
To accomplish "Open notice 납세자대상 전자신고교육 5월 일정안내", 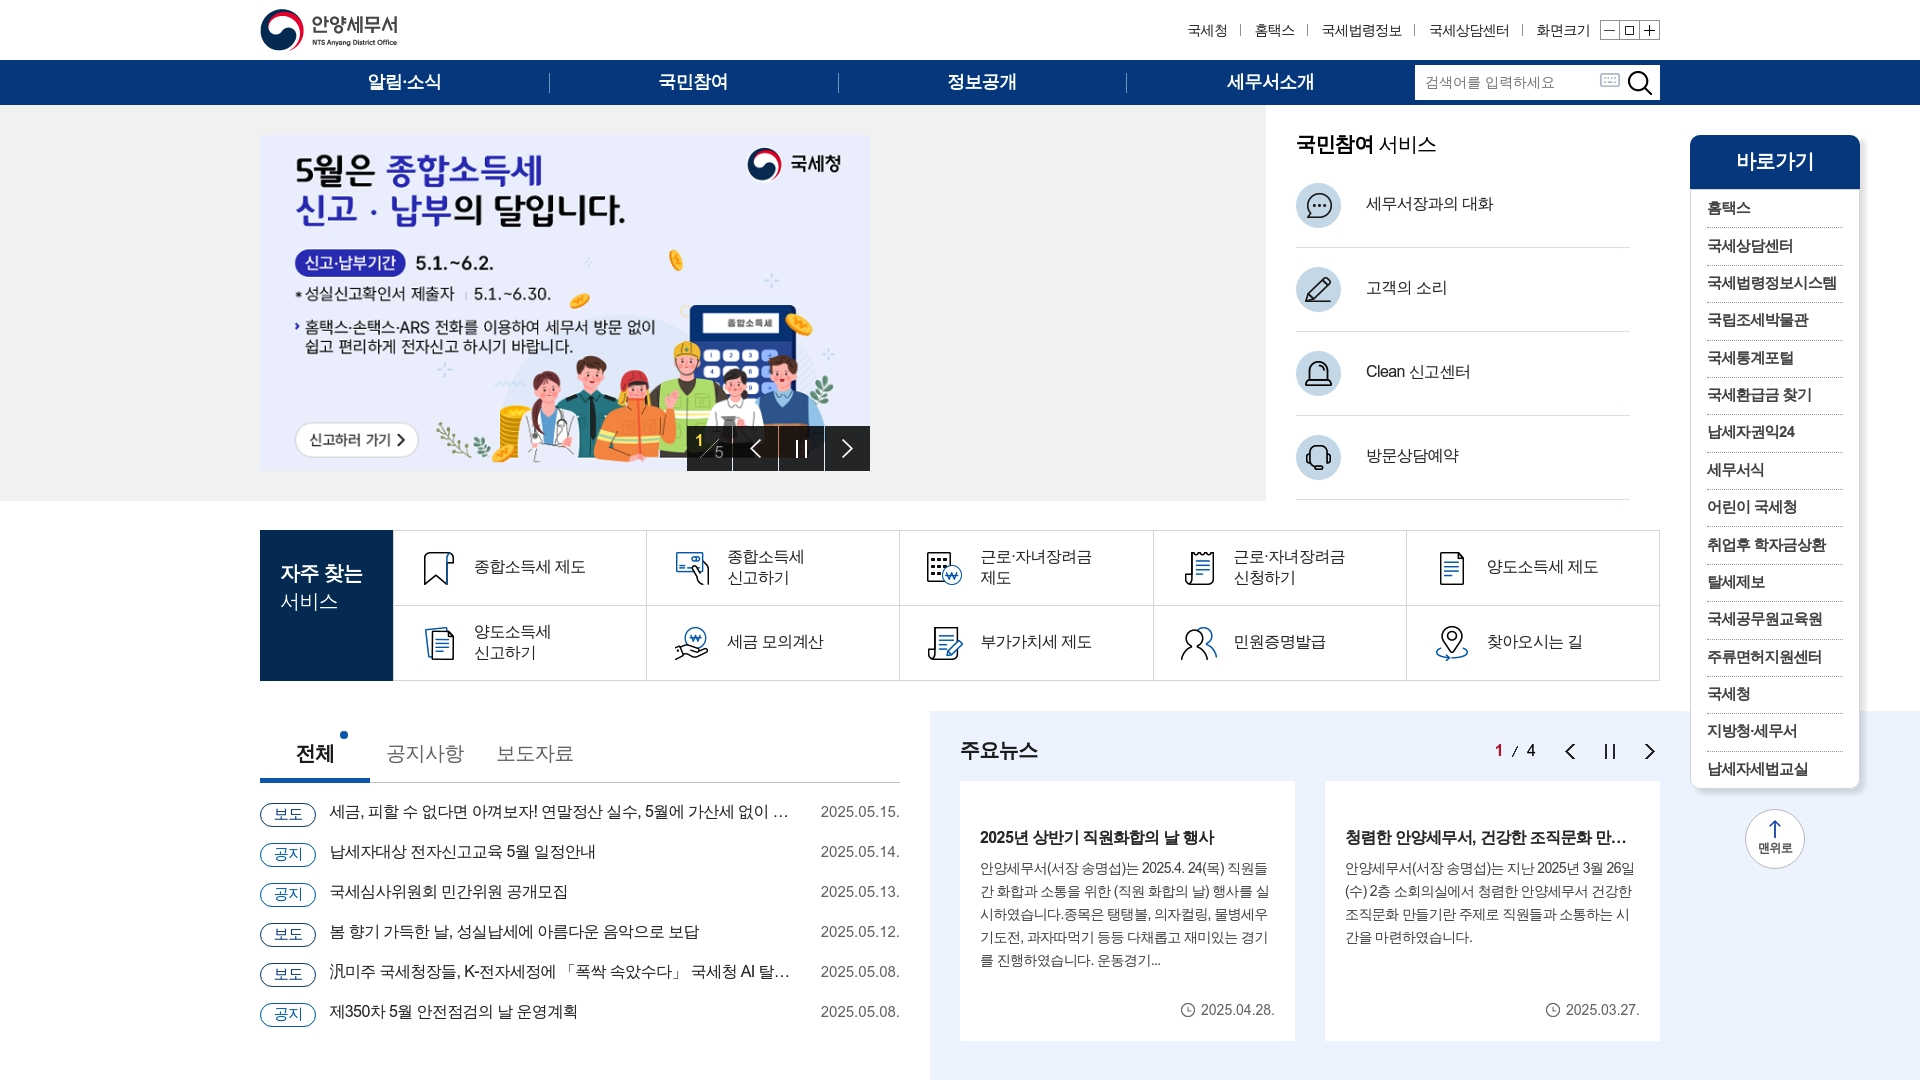I will [x=462, y=852].
